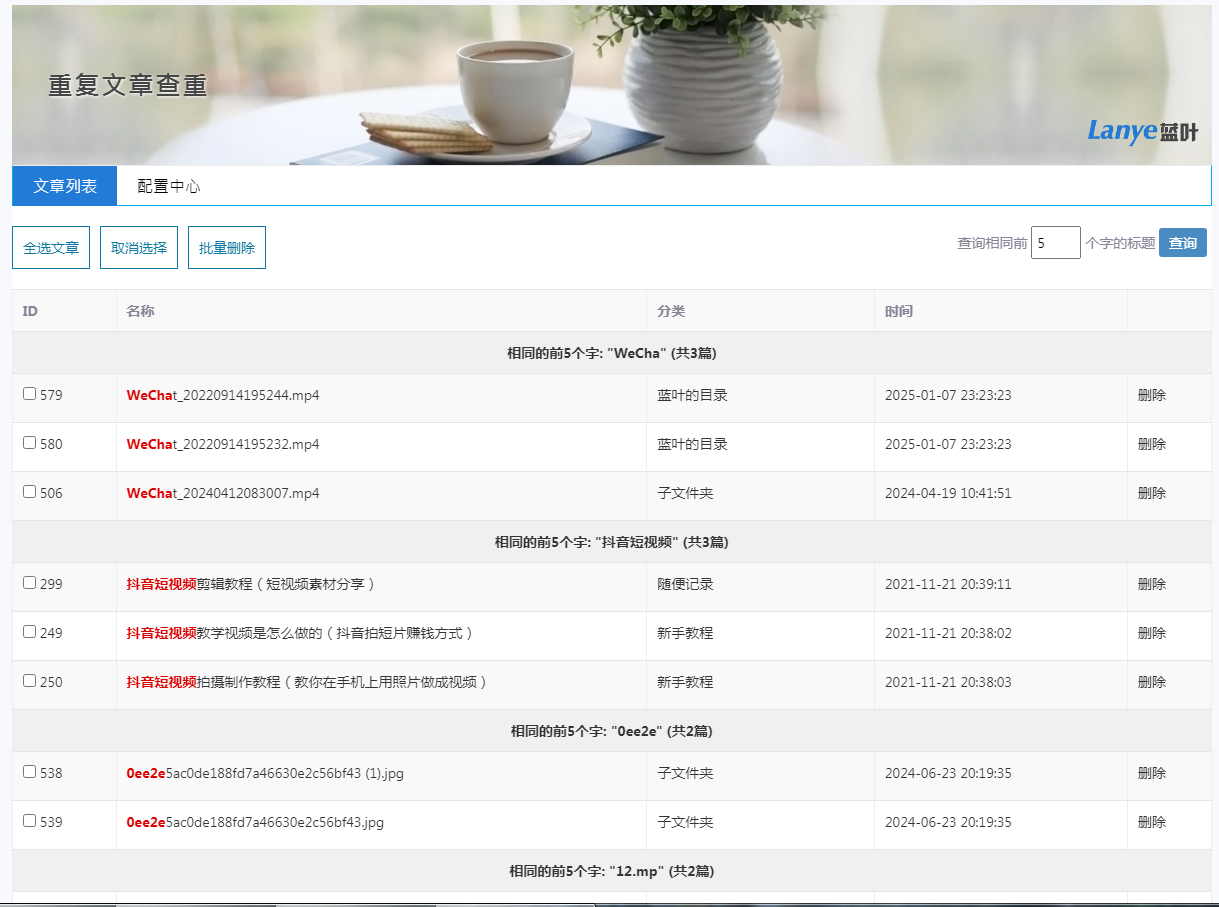Tick the checkbox for article 538
1219x907 pixels.
pos(29,772)
